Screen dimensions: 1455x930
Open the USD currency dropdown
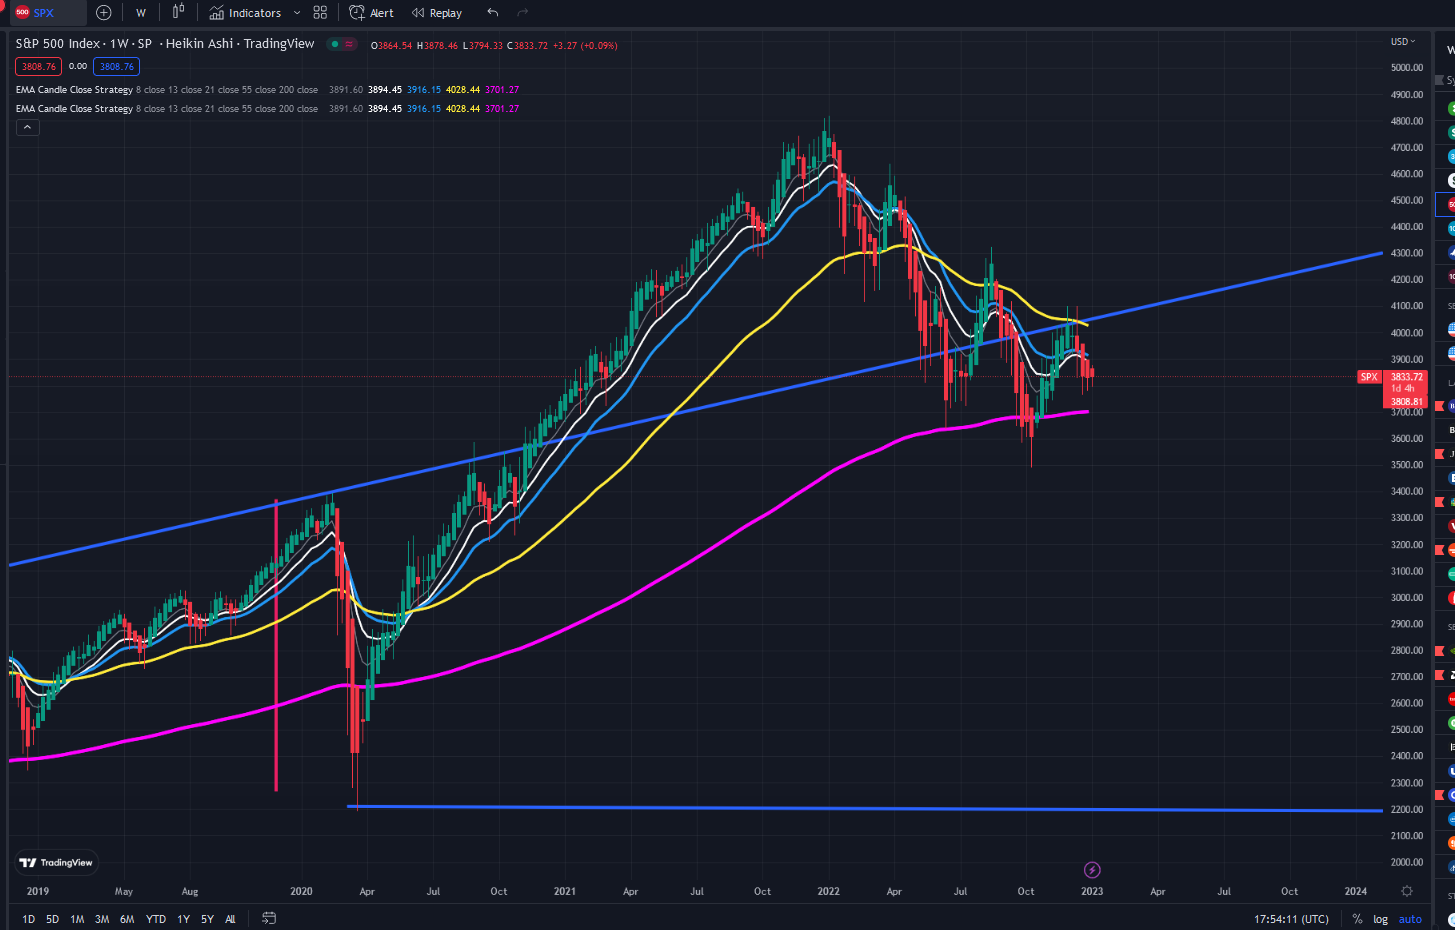pos(1403,42)
